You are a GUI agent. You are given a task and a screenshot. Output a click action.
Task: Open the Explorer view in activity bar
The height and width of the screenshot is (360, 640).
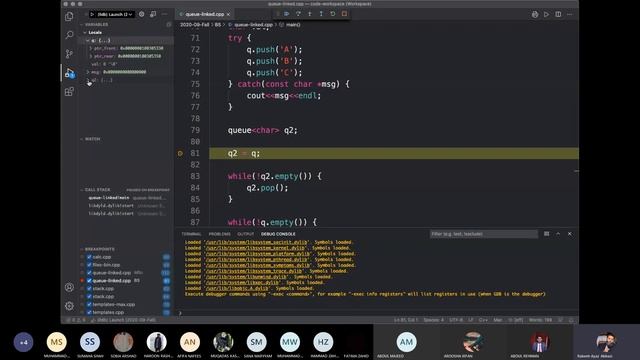pyautogui.click(x=69, y=16)
